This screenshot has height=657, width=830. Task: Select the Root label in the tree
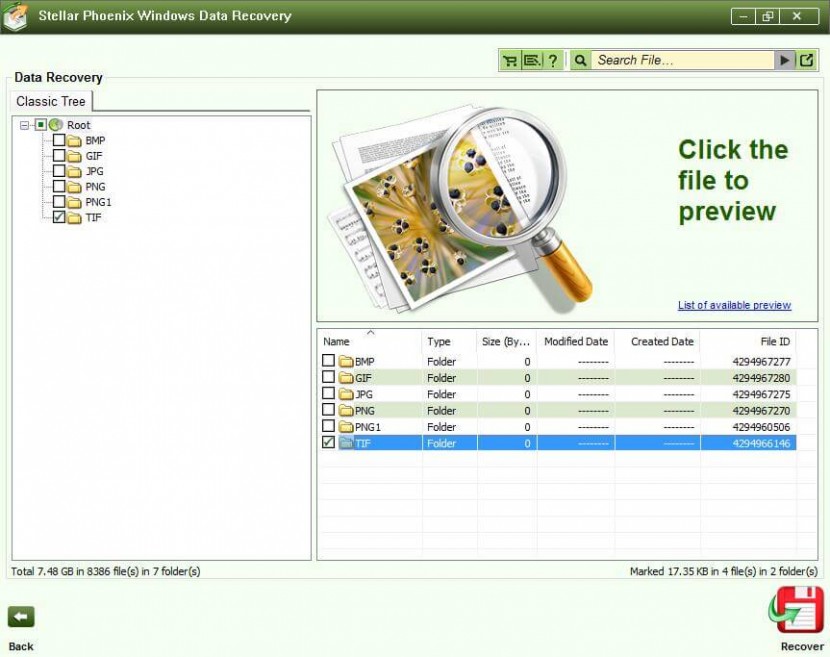[78, 125]
